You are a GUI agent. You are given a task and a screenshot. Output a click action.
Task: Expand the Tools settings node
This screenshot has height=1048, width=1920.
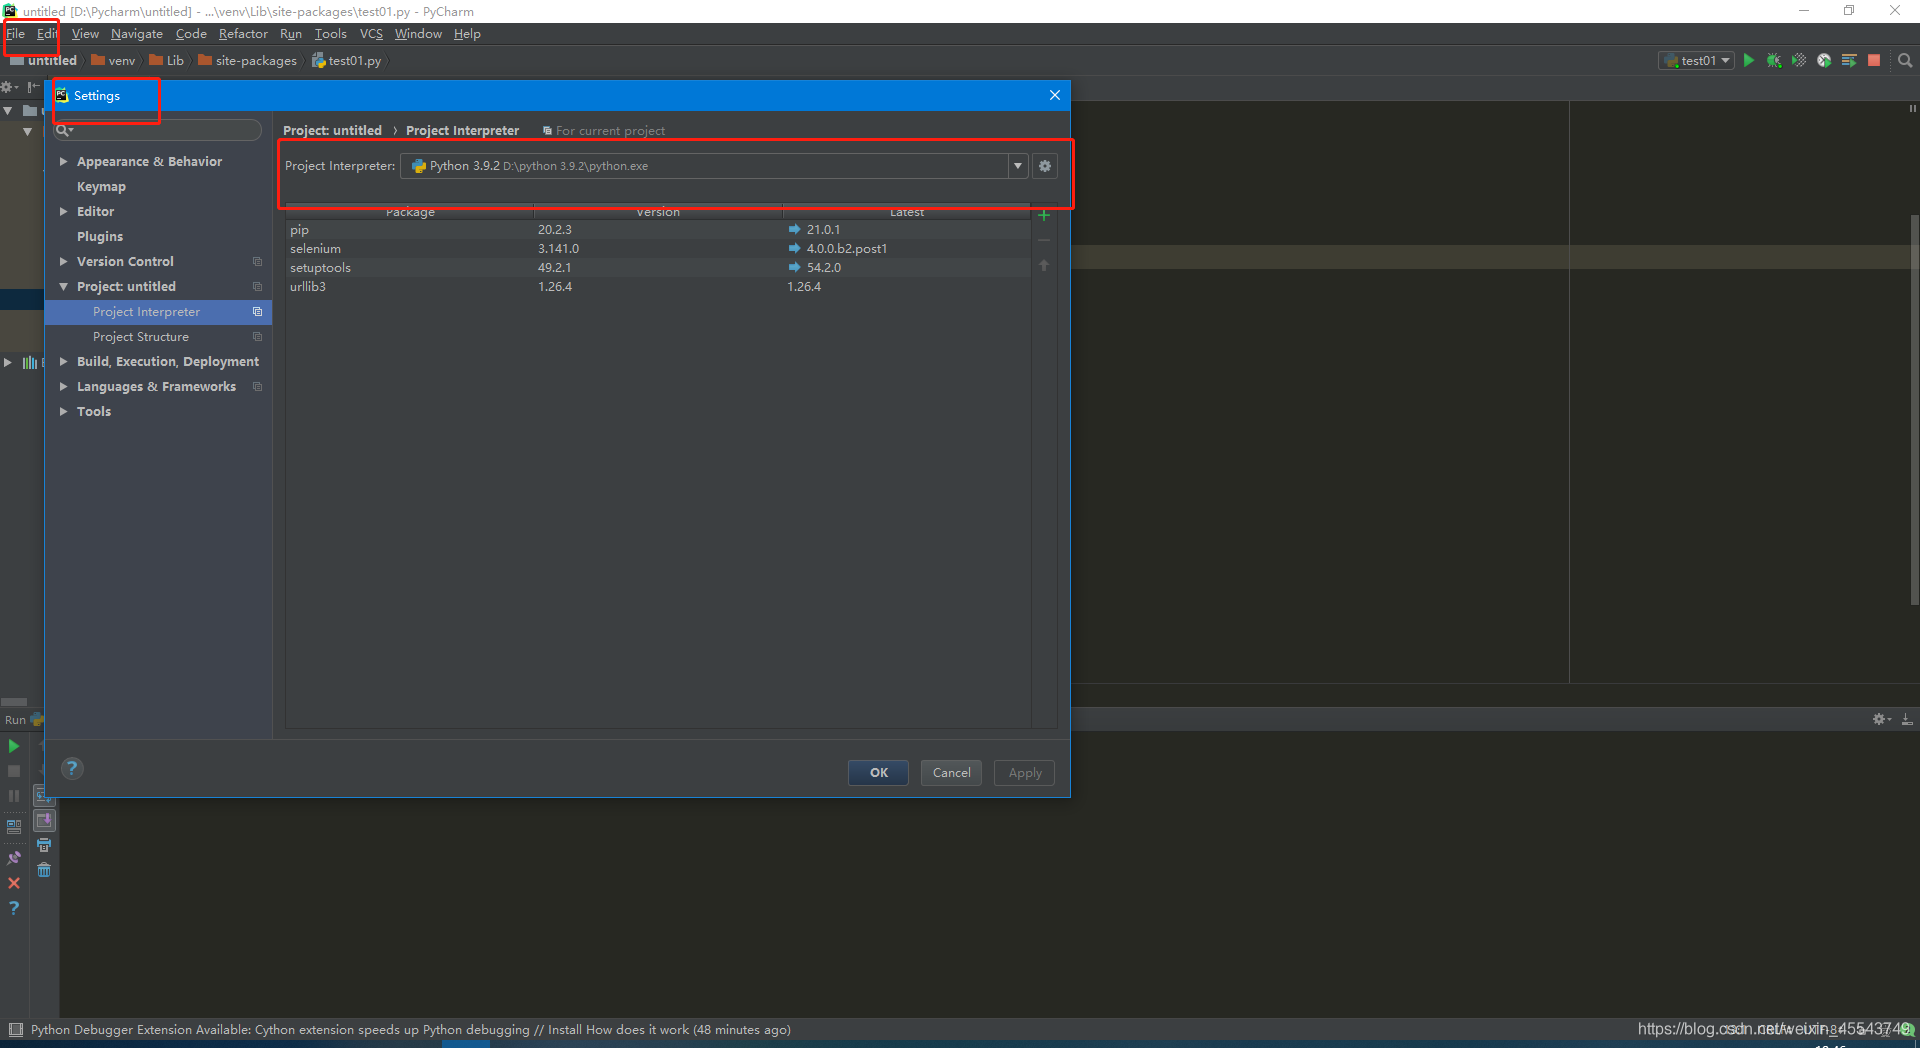click(63, 411)
